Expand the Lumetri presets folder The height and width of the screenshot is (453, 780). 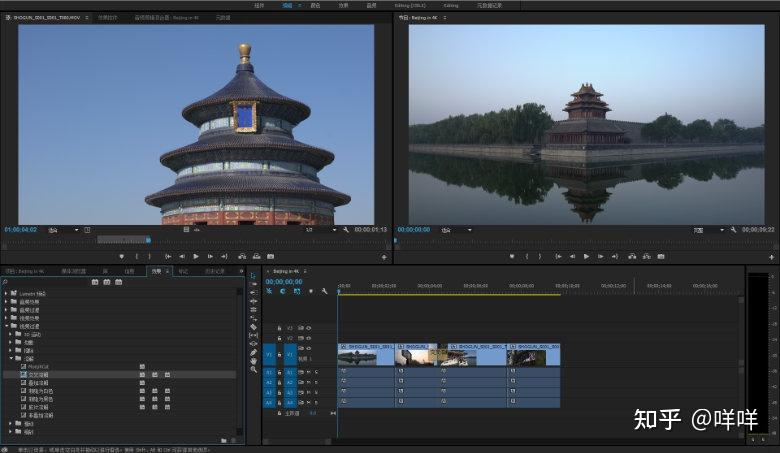pos(6,293)
